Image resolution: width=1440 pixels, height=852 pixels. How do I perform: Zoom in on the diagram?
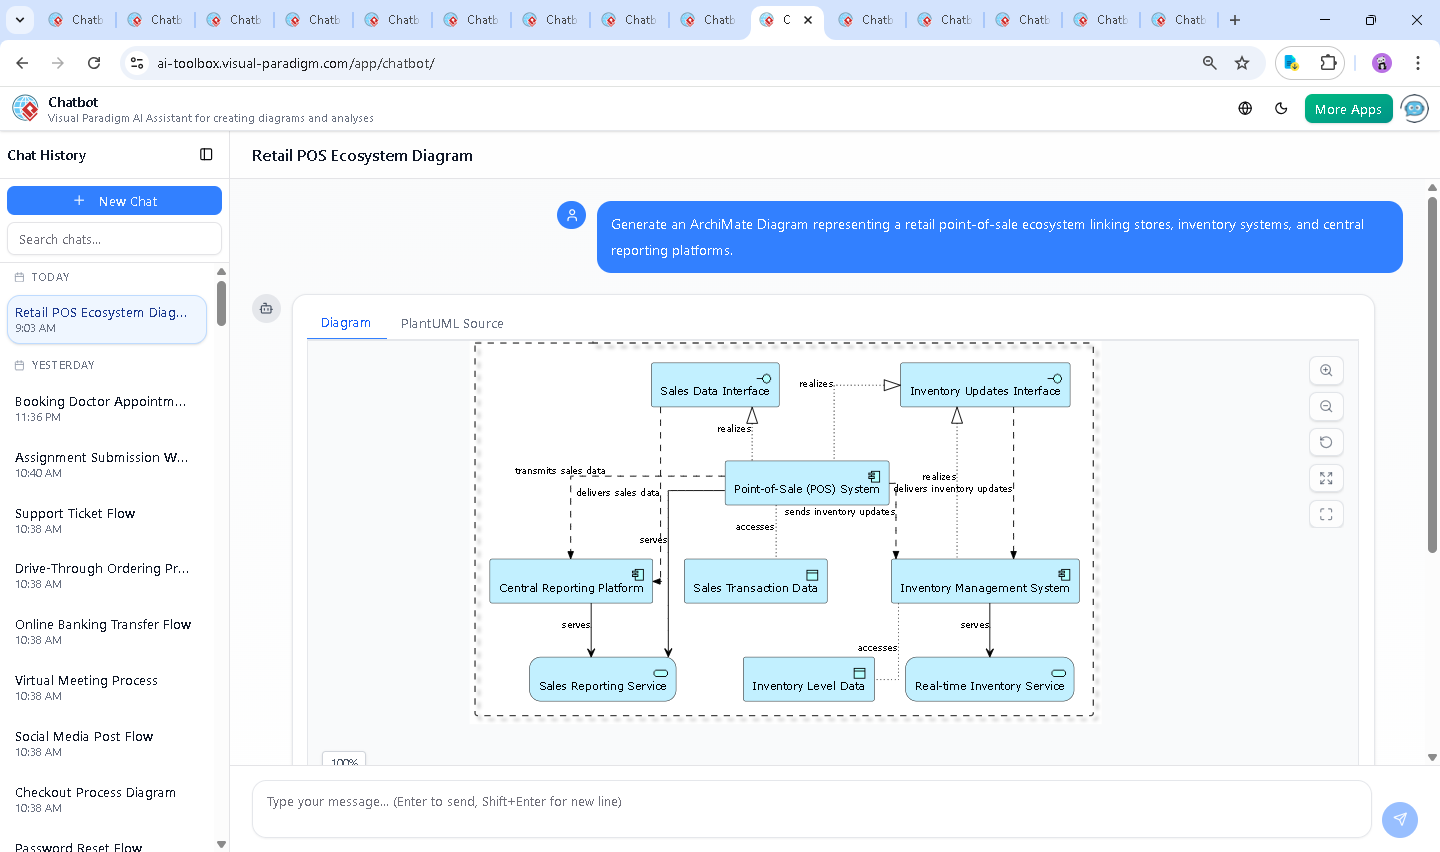pos(1326,370)
